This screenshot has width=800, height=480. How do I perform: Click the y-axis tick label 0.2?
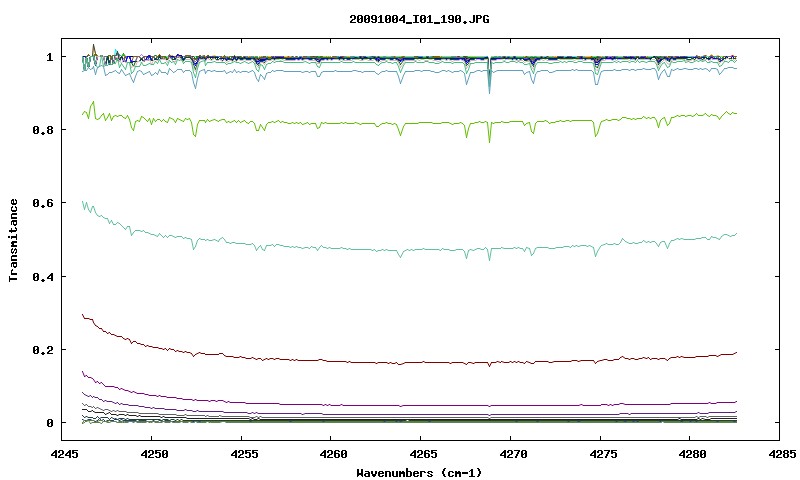43,350
